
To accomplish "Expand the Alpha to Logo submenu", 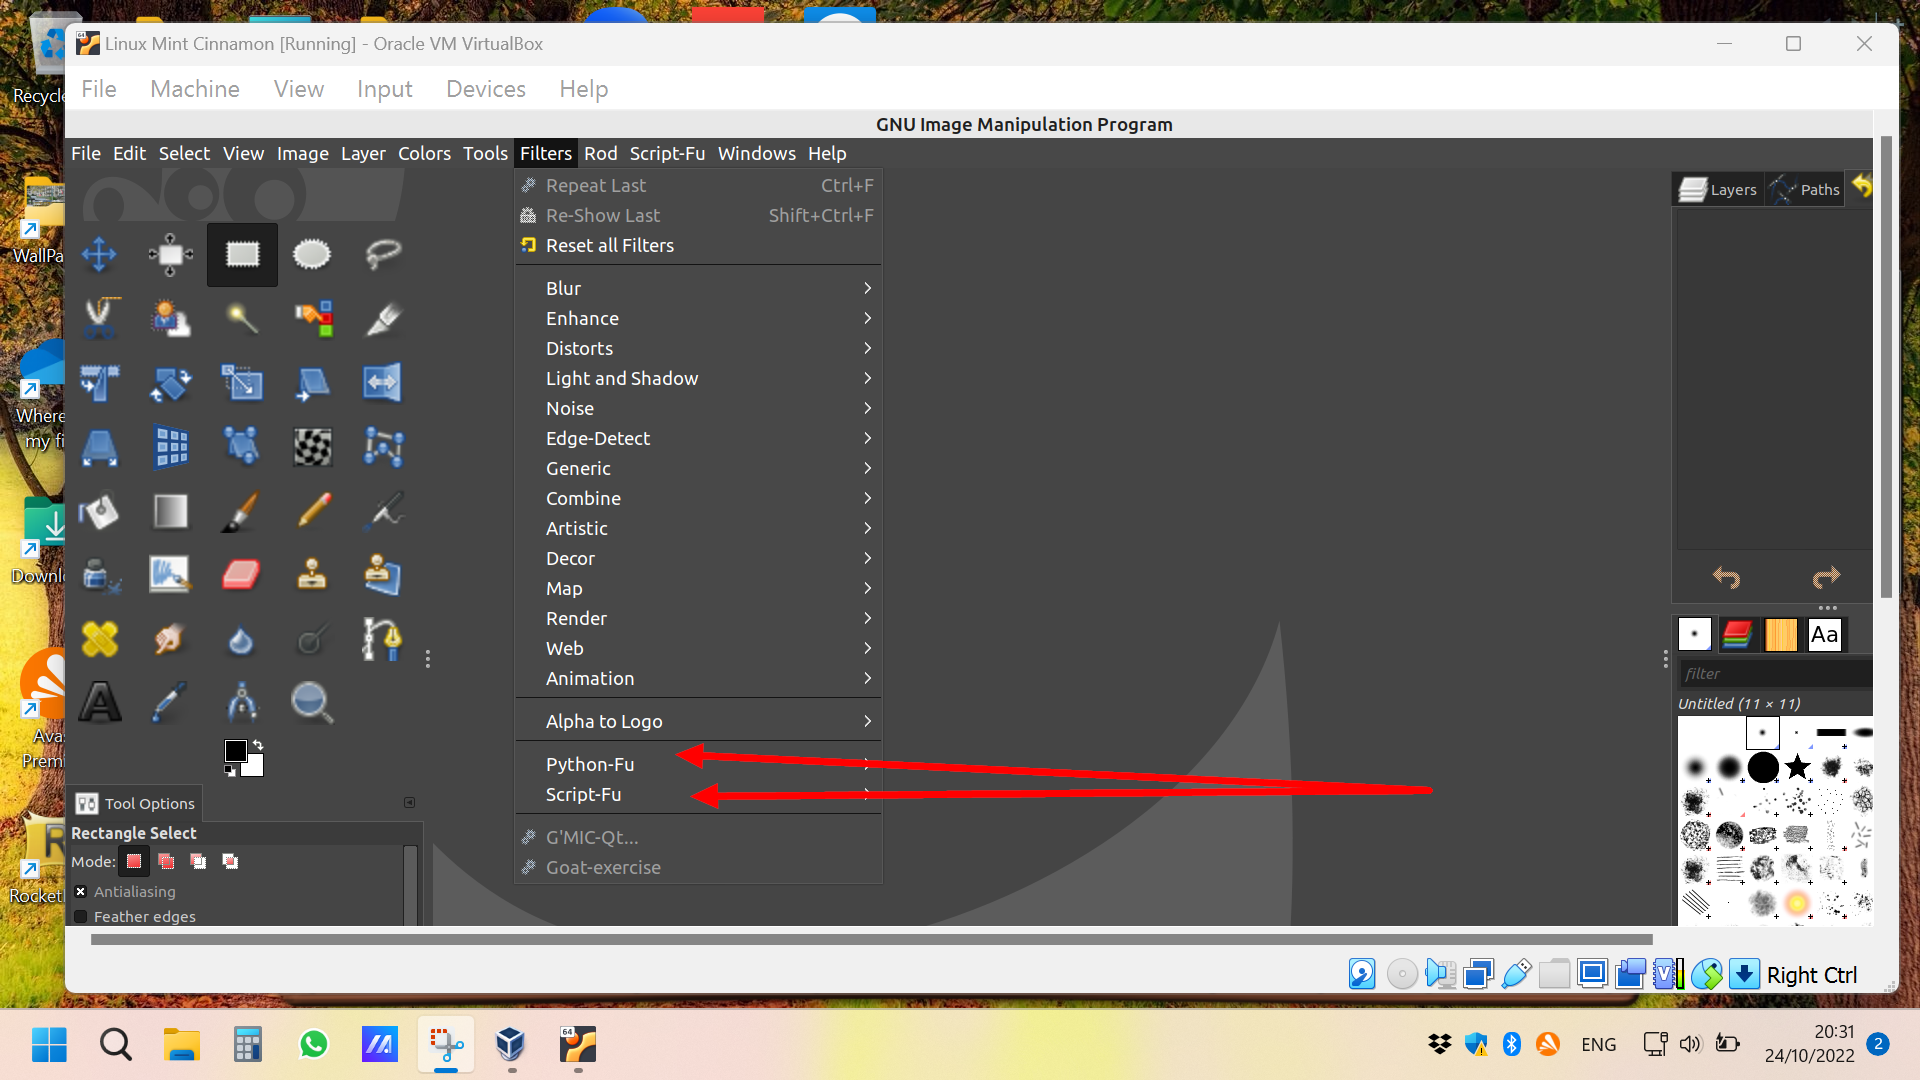I will (x=698, y=722).
